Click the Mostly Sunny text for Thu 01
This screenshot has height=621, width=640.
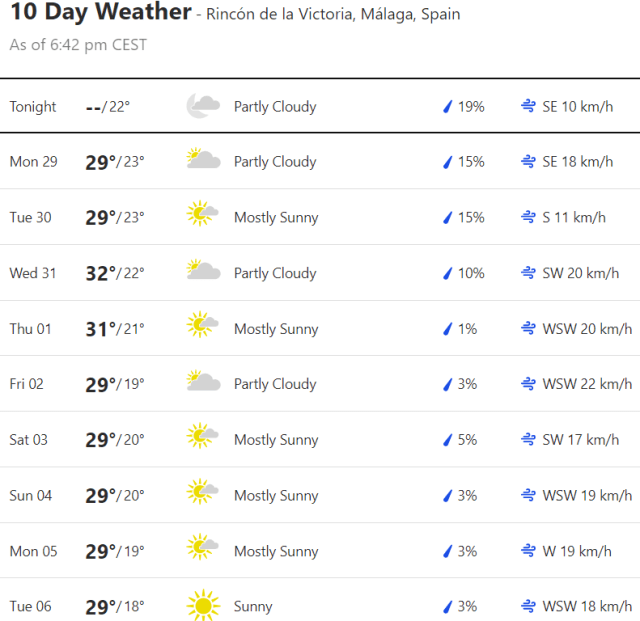pos(276,329)
